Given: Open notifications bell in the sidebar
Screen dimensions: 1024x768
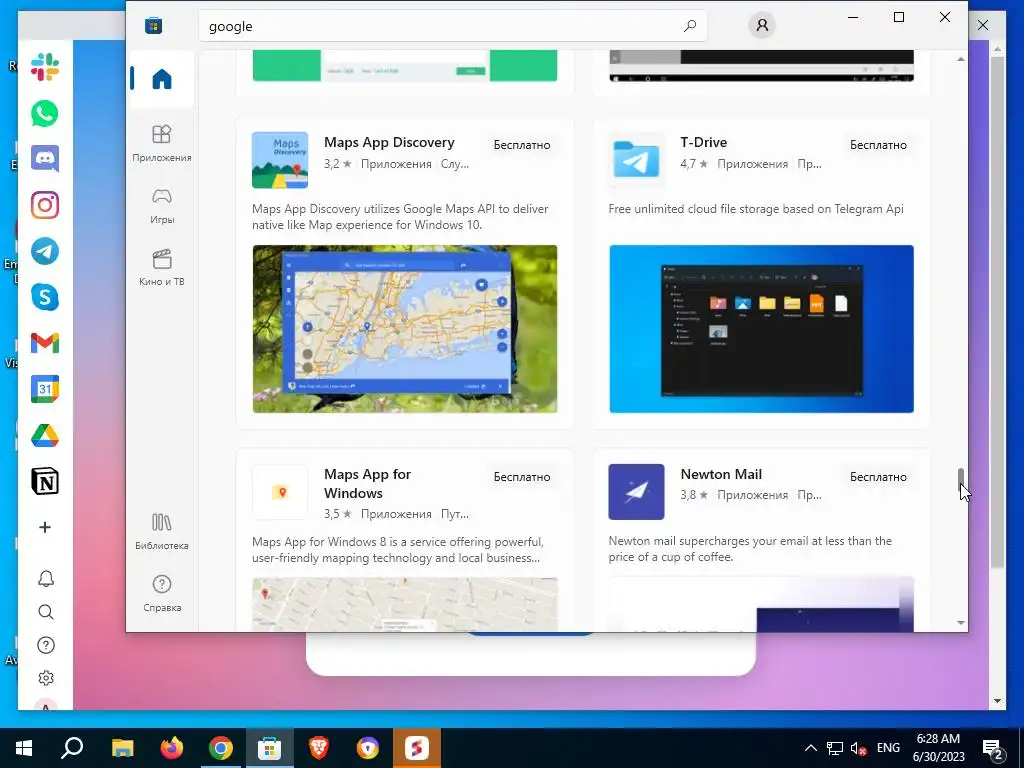Looking at the screenshot, I should pyautogui.click(x=46, y=579).
